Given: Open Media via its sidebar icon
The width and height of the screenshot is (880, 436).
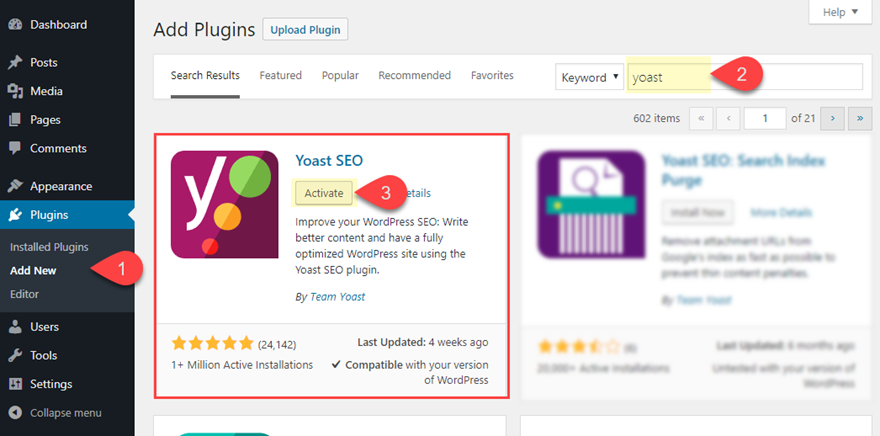Looking at the screenshot, I should tap(15, 91).
